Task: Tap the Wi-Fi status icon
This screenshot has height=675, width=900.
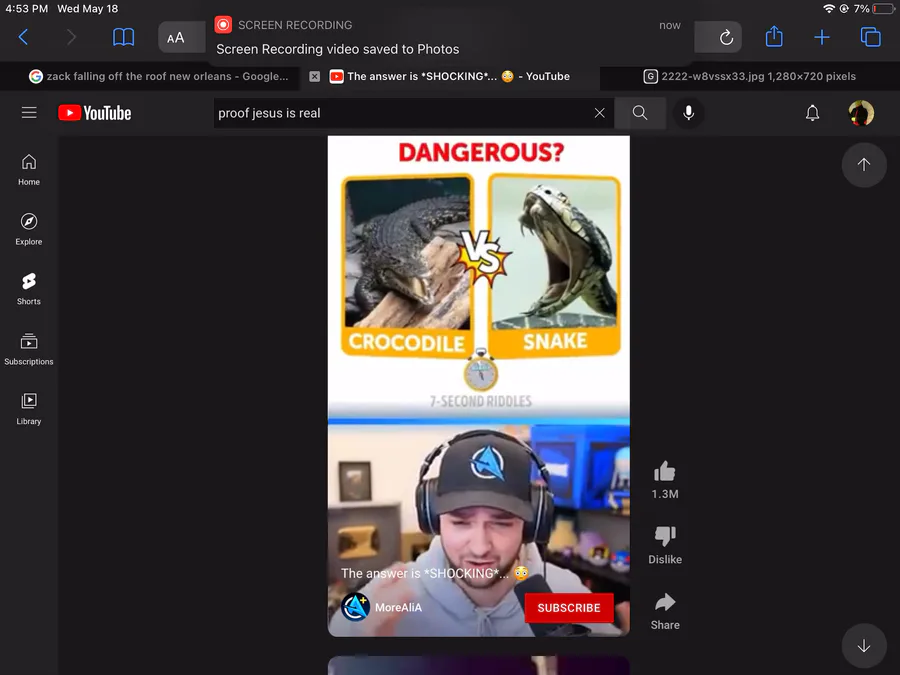Action: tap(828, 9)
